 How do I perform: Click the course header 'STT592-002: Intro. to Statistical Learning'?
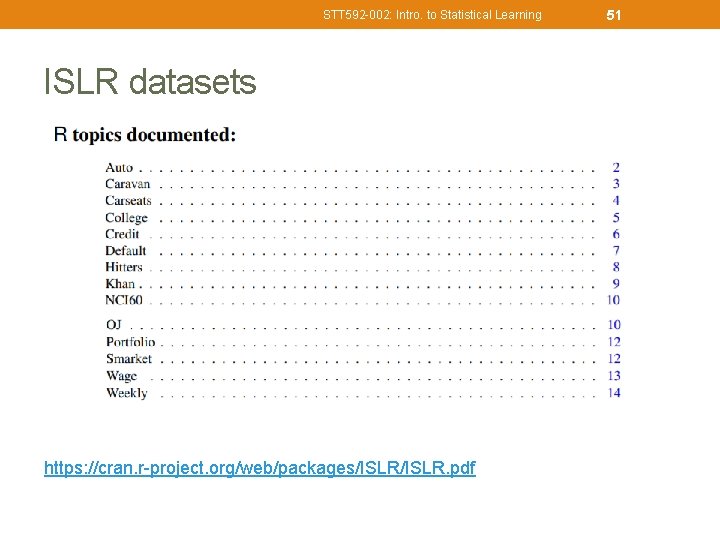pyautogui.click(x=432, y=15)
